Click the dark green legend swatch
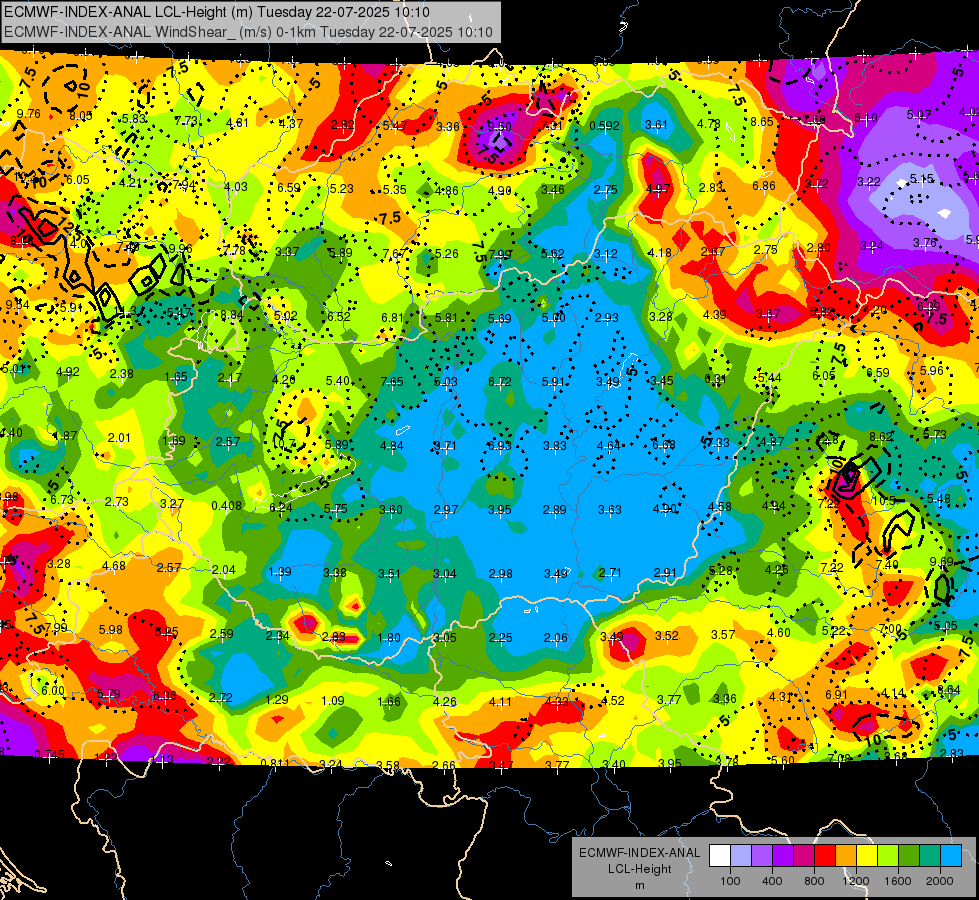 pos(909,856)
